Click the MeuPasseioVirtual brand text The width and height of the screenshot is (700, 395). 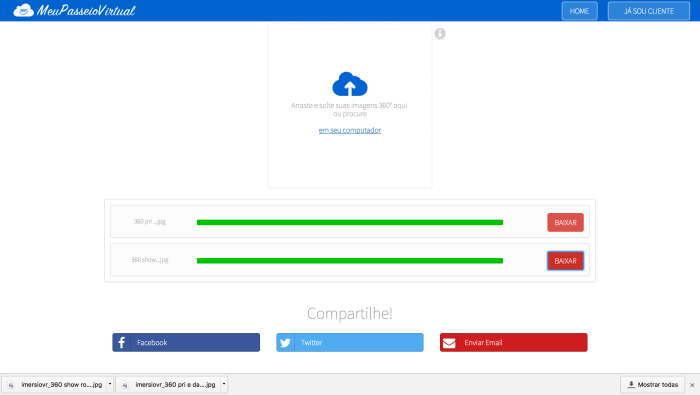86,11
